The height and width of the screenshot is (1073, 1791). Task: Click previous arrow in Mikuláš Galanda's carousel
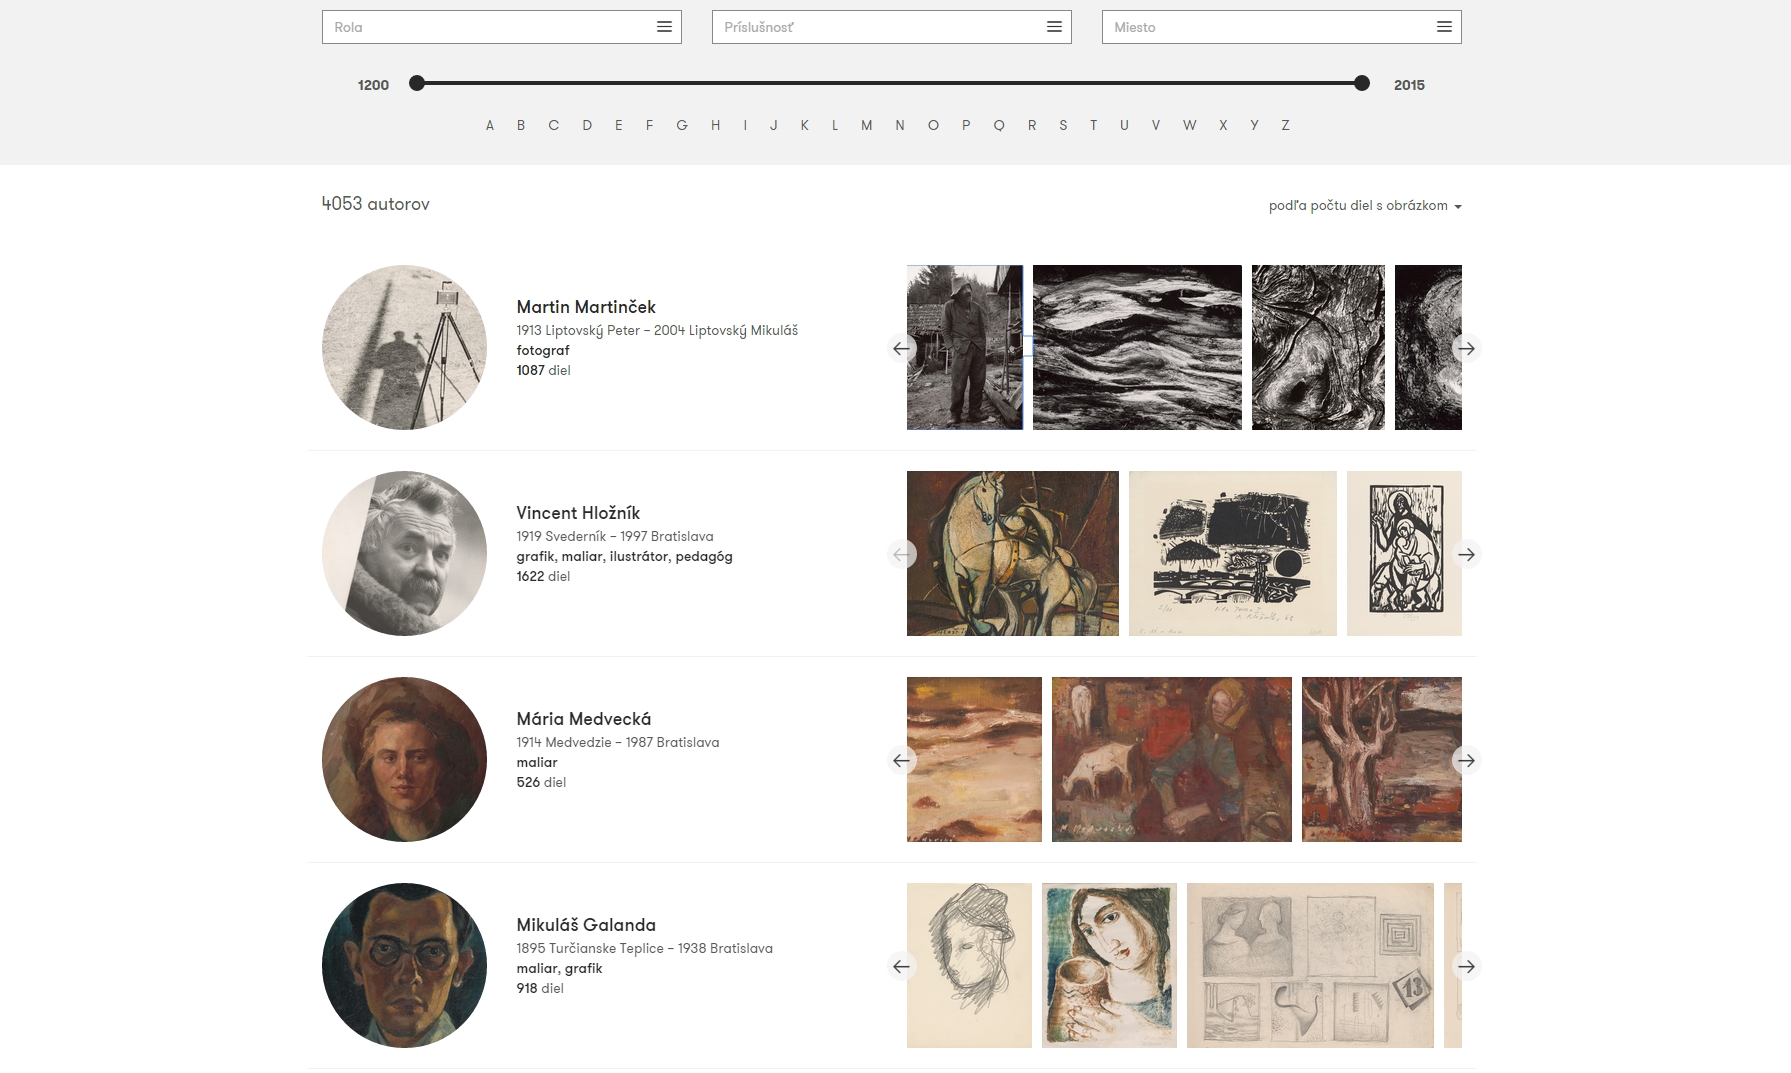pyautogui.click(x=901, y=966)
